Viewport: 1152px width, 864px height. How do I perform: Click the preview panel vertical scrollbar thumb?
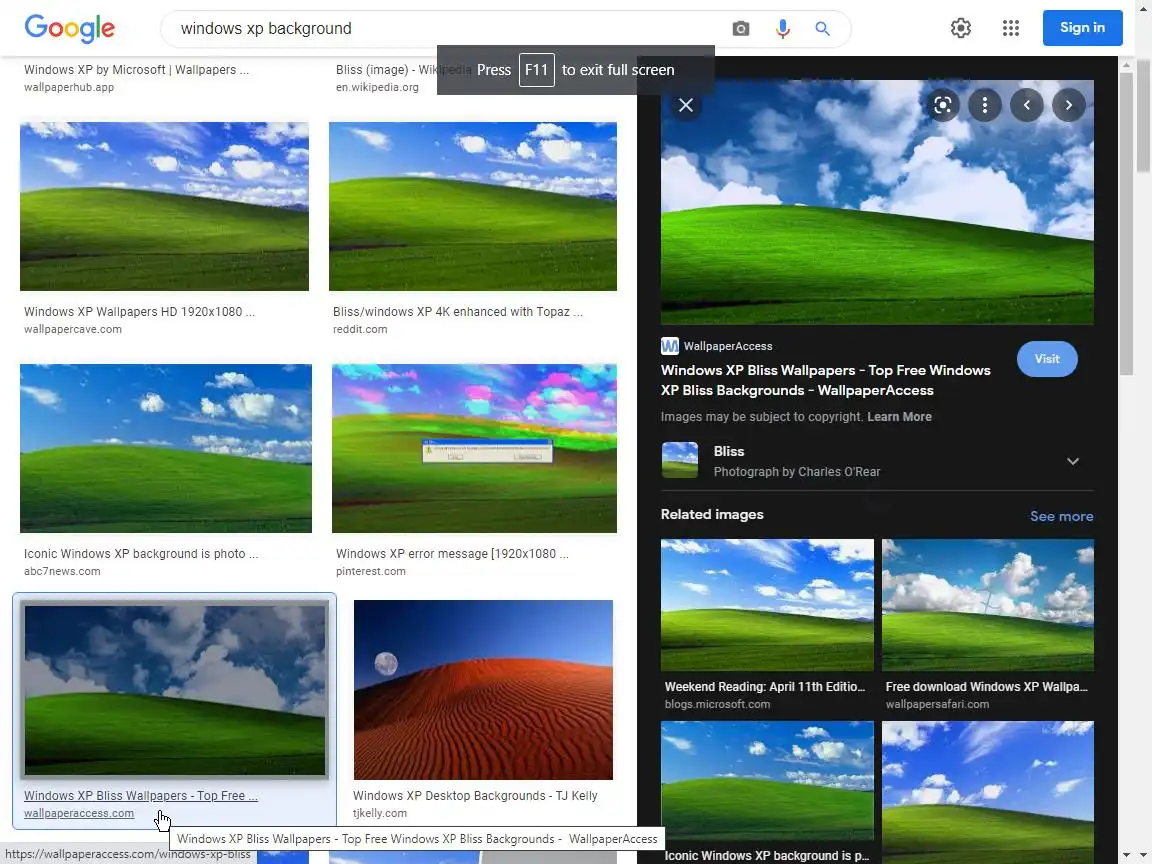(x=1126, y=224)
